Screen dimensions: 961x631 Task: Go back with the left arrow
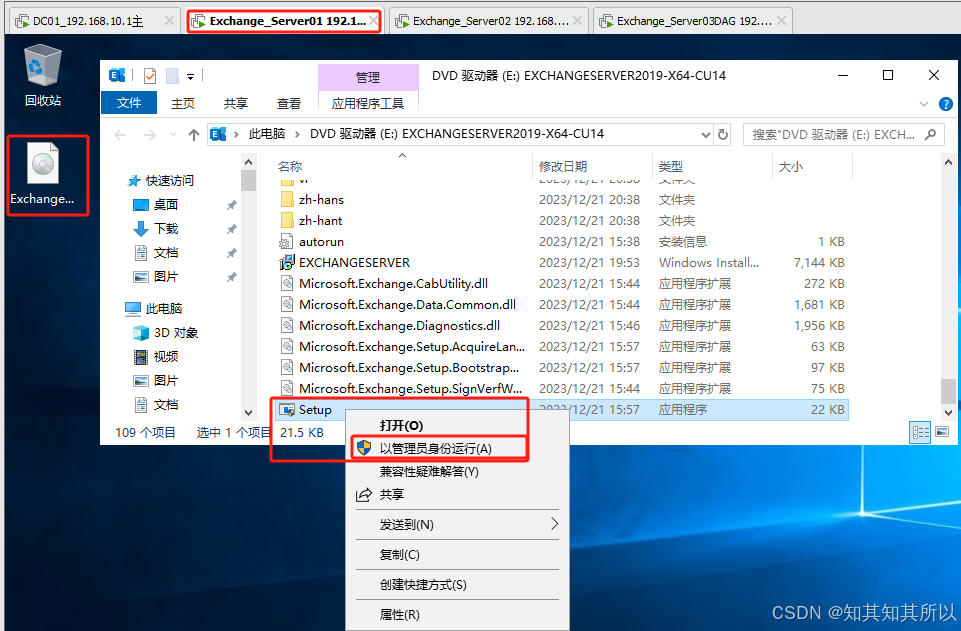(x=120, y=135)
